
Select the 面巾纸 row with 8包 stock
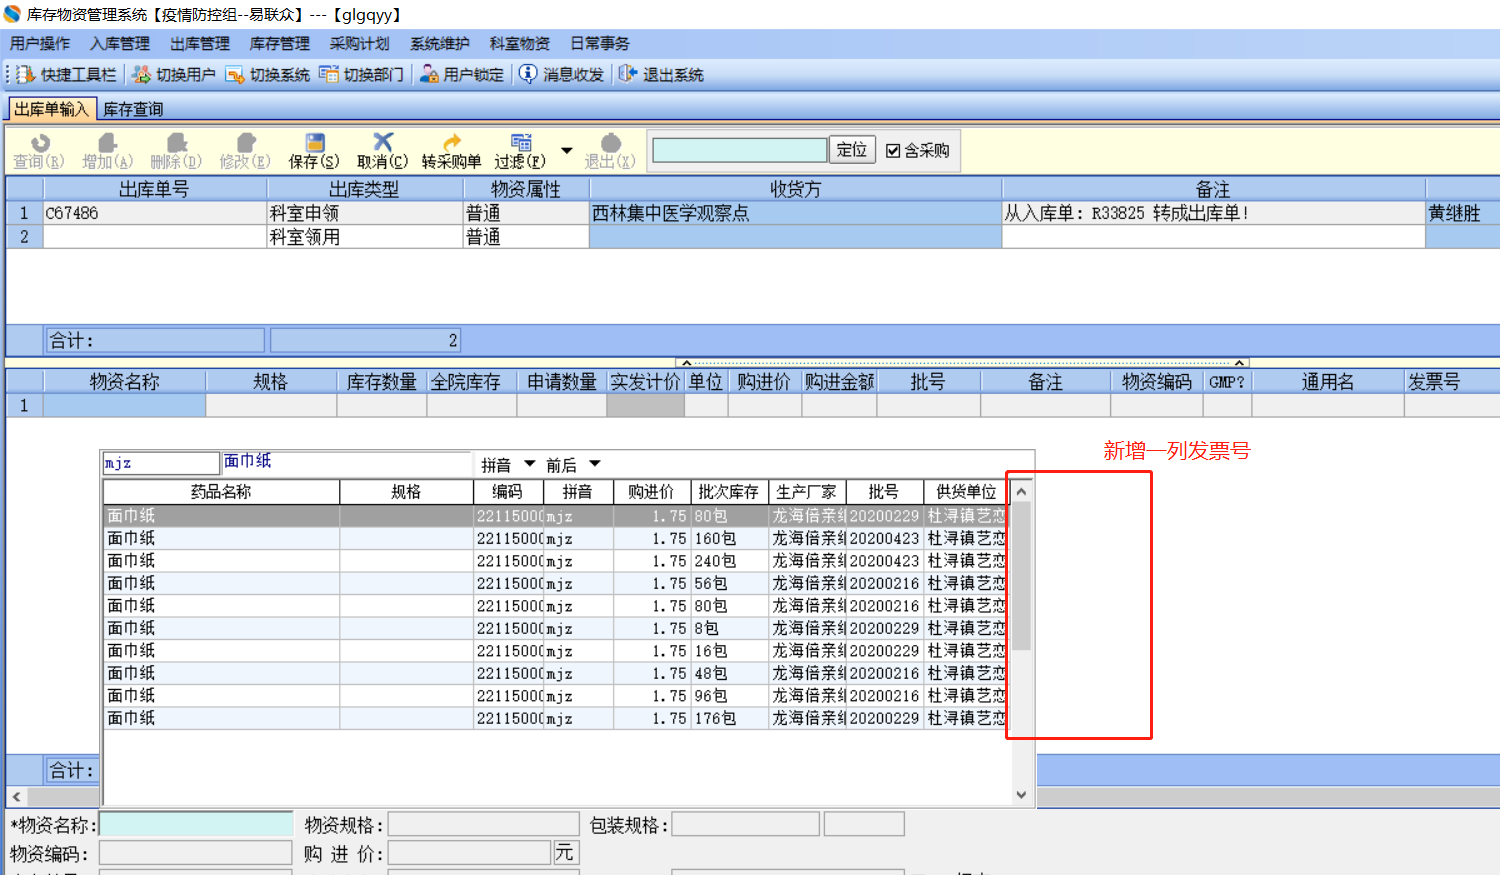(555, 628)
